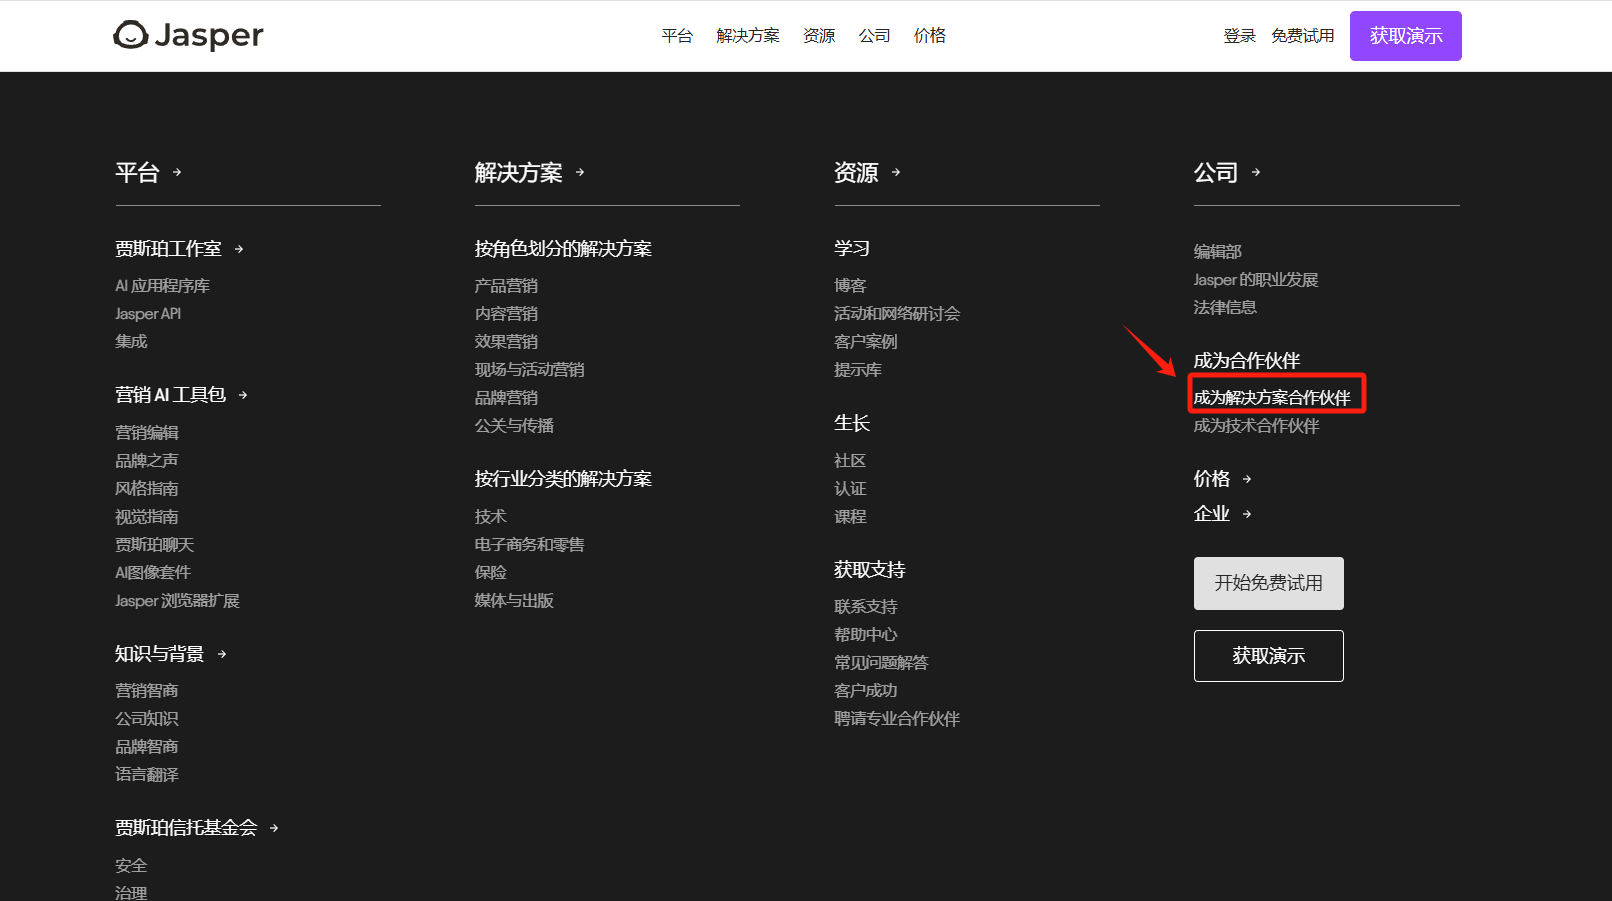Open the 风格指南 link
Image resolution: width=1612 pixels, height=901 pixels.
pos(147,489)
